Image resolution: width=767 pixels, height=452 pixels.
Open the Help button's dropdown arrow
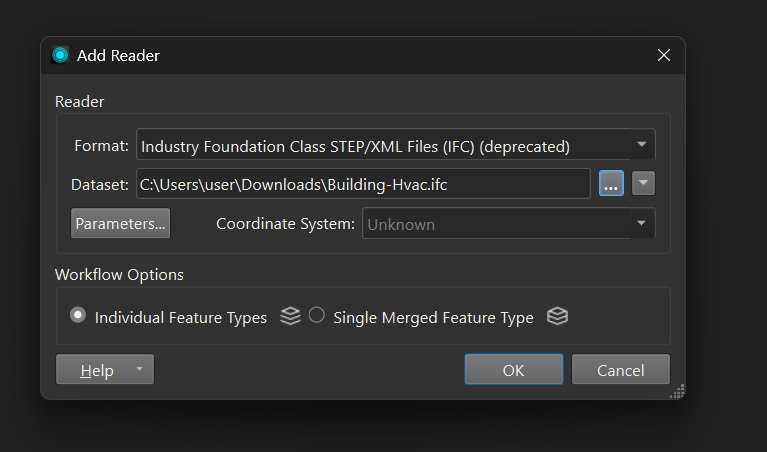(139, 369)
